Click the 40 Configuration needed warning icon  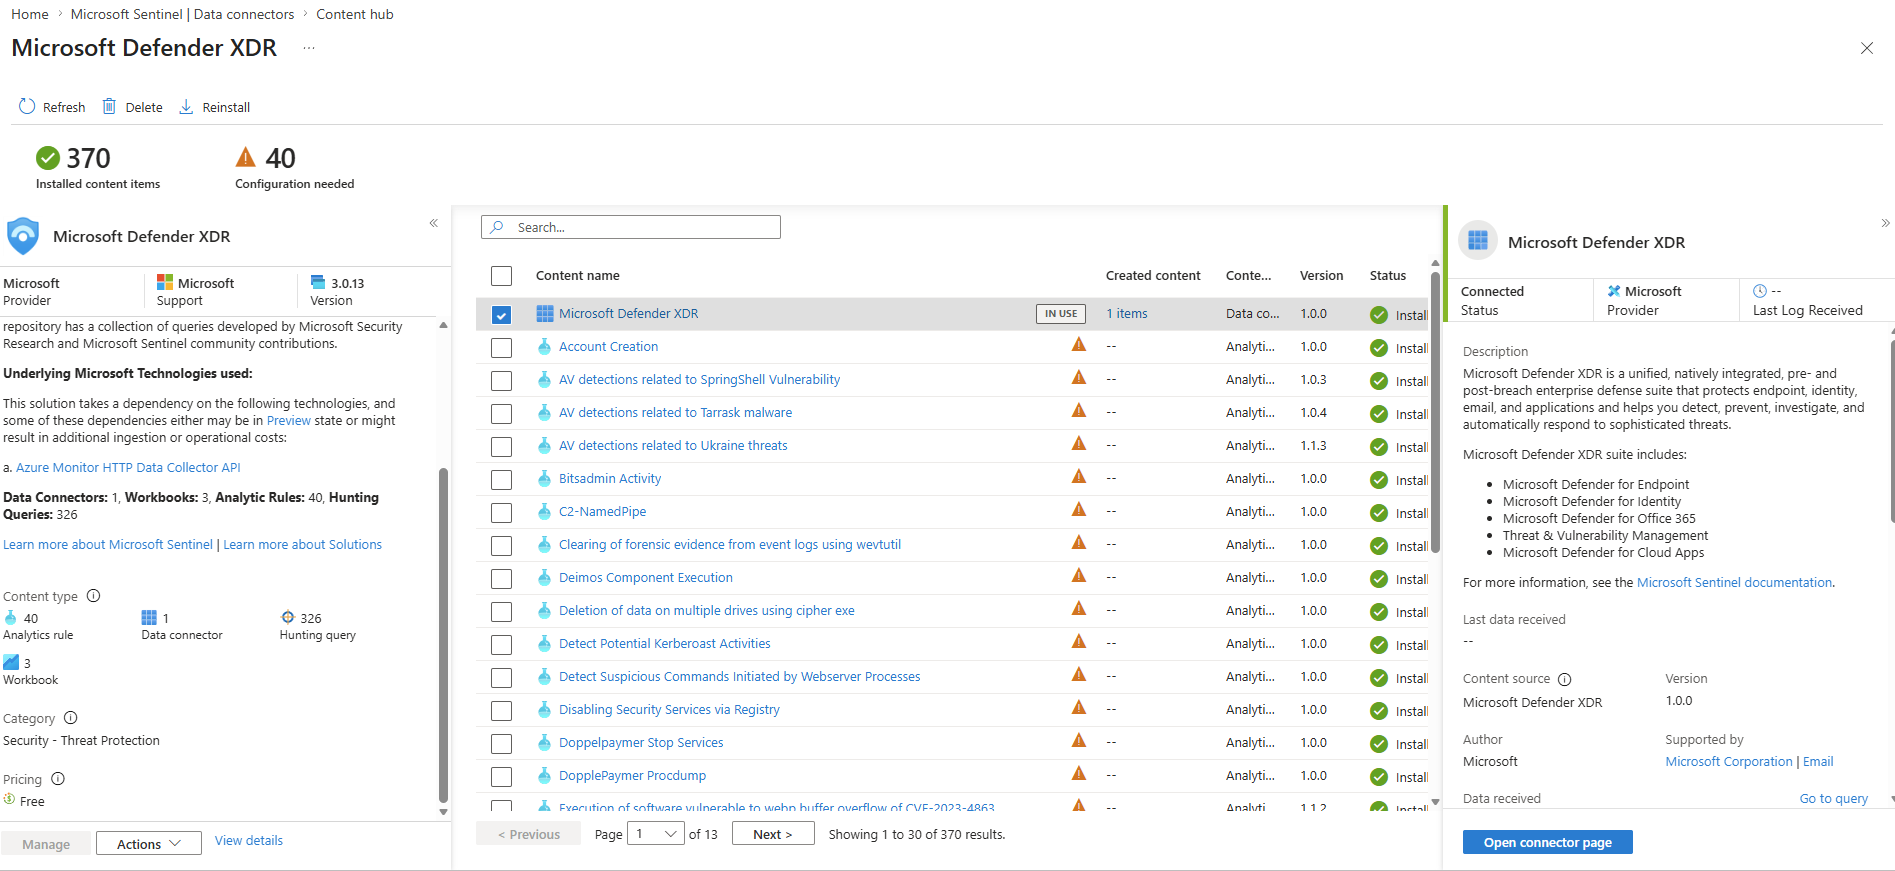click(x=246, y=157)
